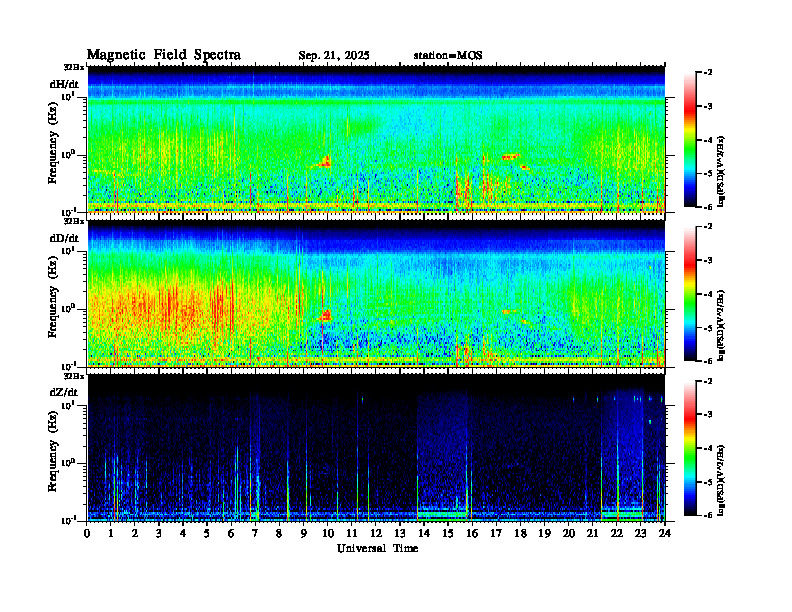Click the dZ/dt spectrogram plot
The image size is (792, 612).
376,447
